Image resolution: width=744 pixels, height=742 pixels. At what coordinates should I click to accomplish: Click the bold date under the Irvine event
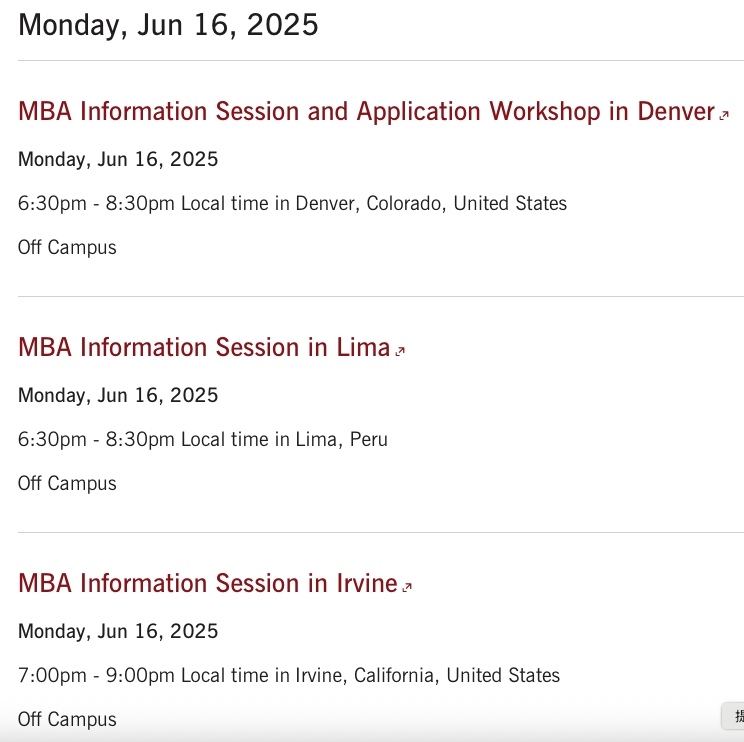(118, 631)
